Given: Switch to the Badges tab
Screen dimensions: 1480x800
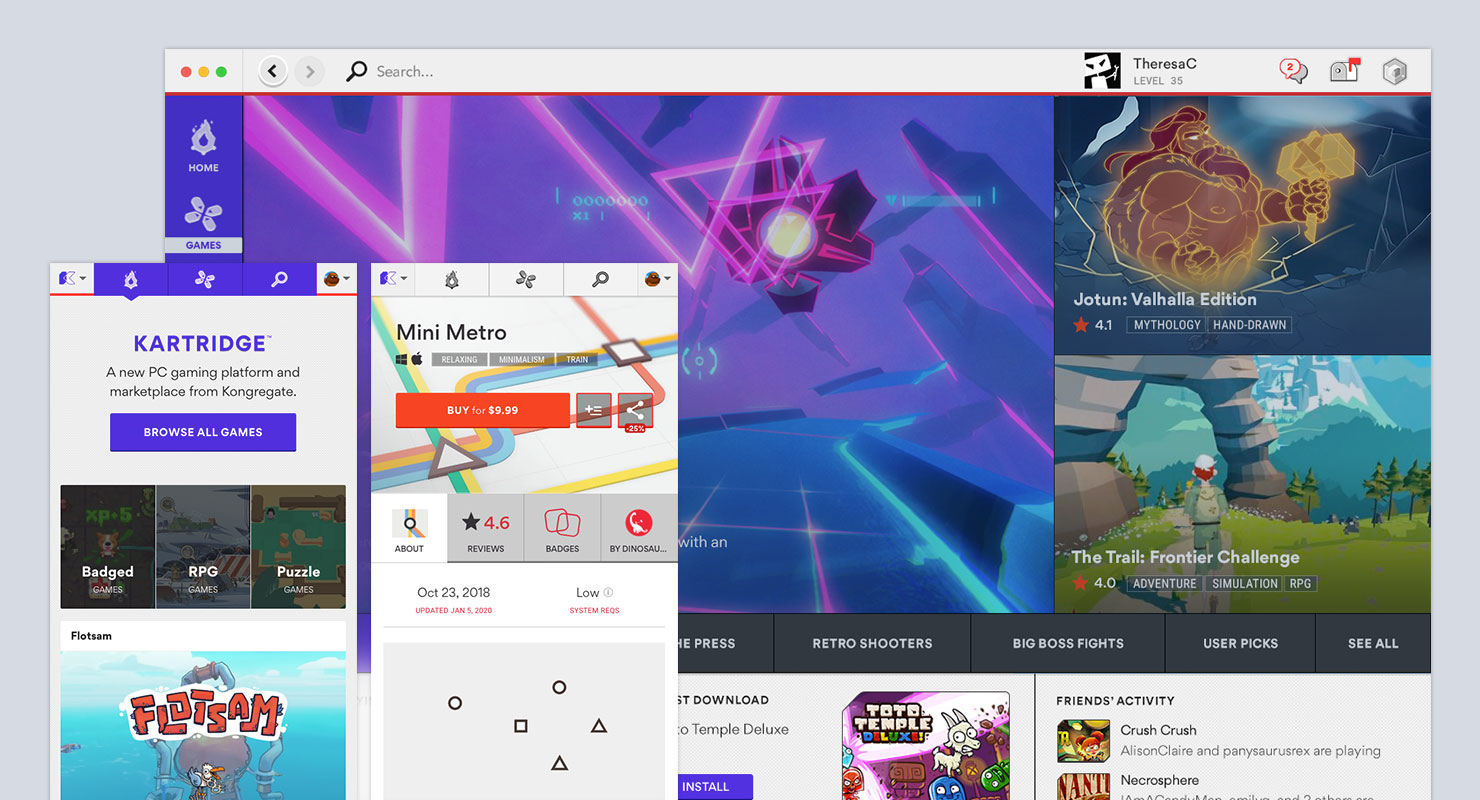Looking at the screenshot, I should [x=562, y=528].
